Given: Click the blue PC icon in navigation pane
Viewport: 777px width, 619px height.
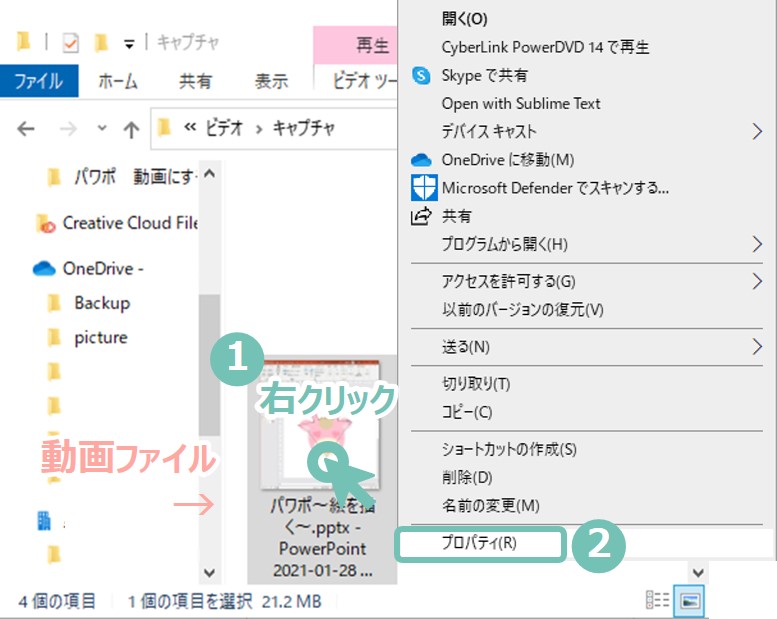Looking at the screenshot, I should pos(44,521).
